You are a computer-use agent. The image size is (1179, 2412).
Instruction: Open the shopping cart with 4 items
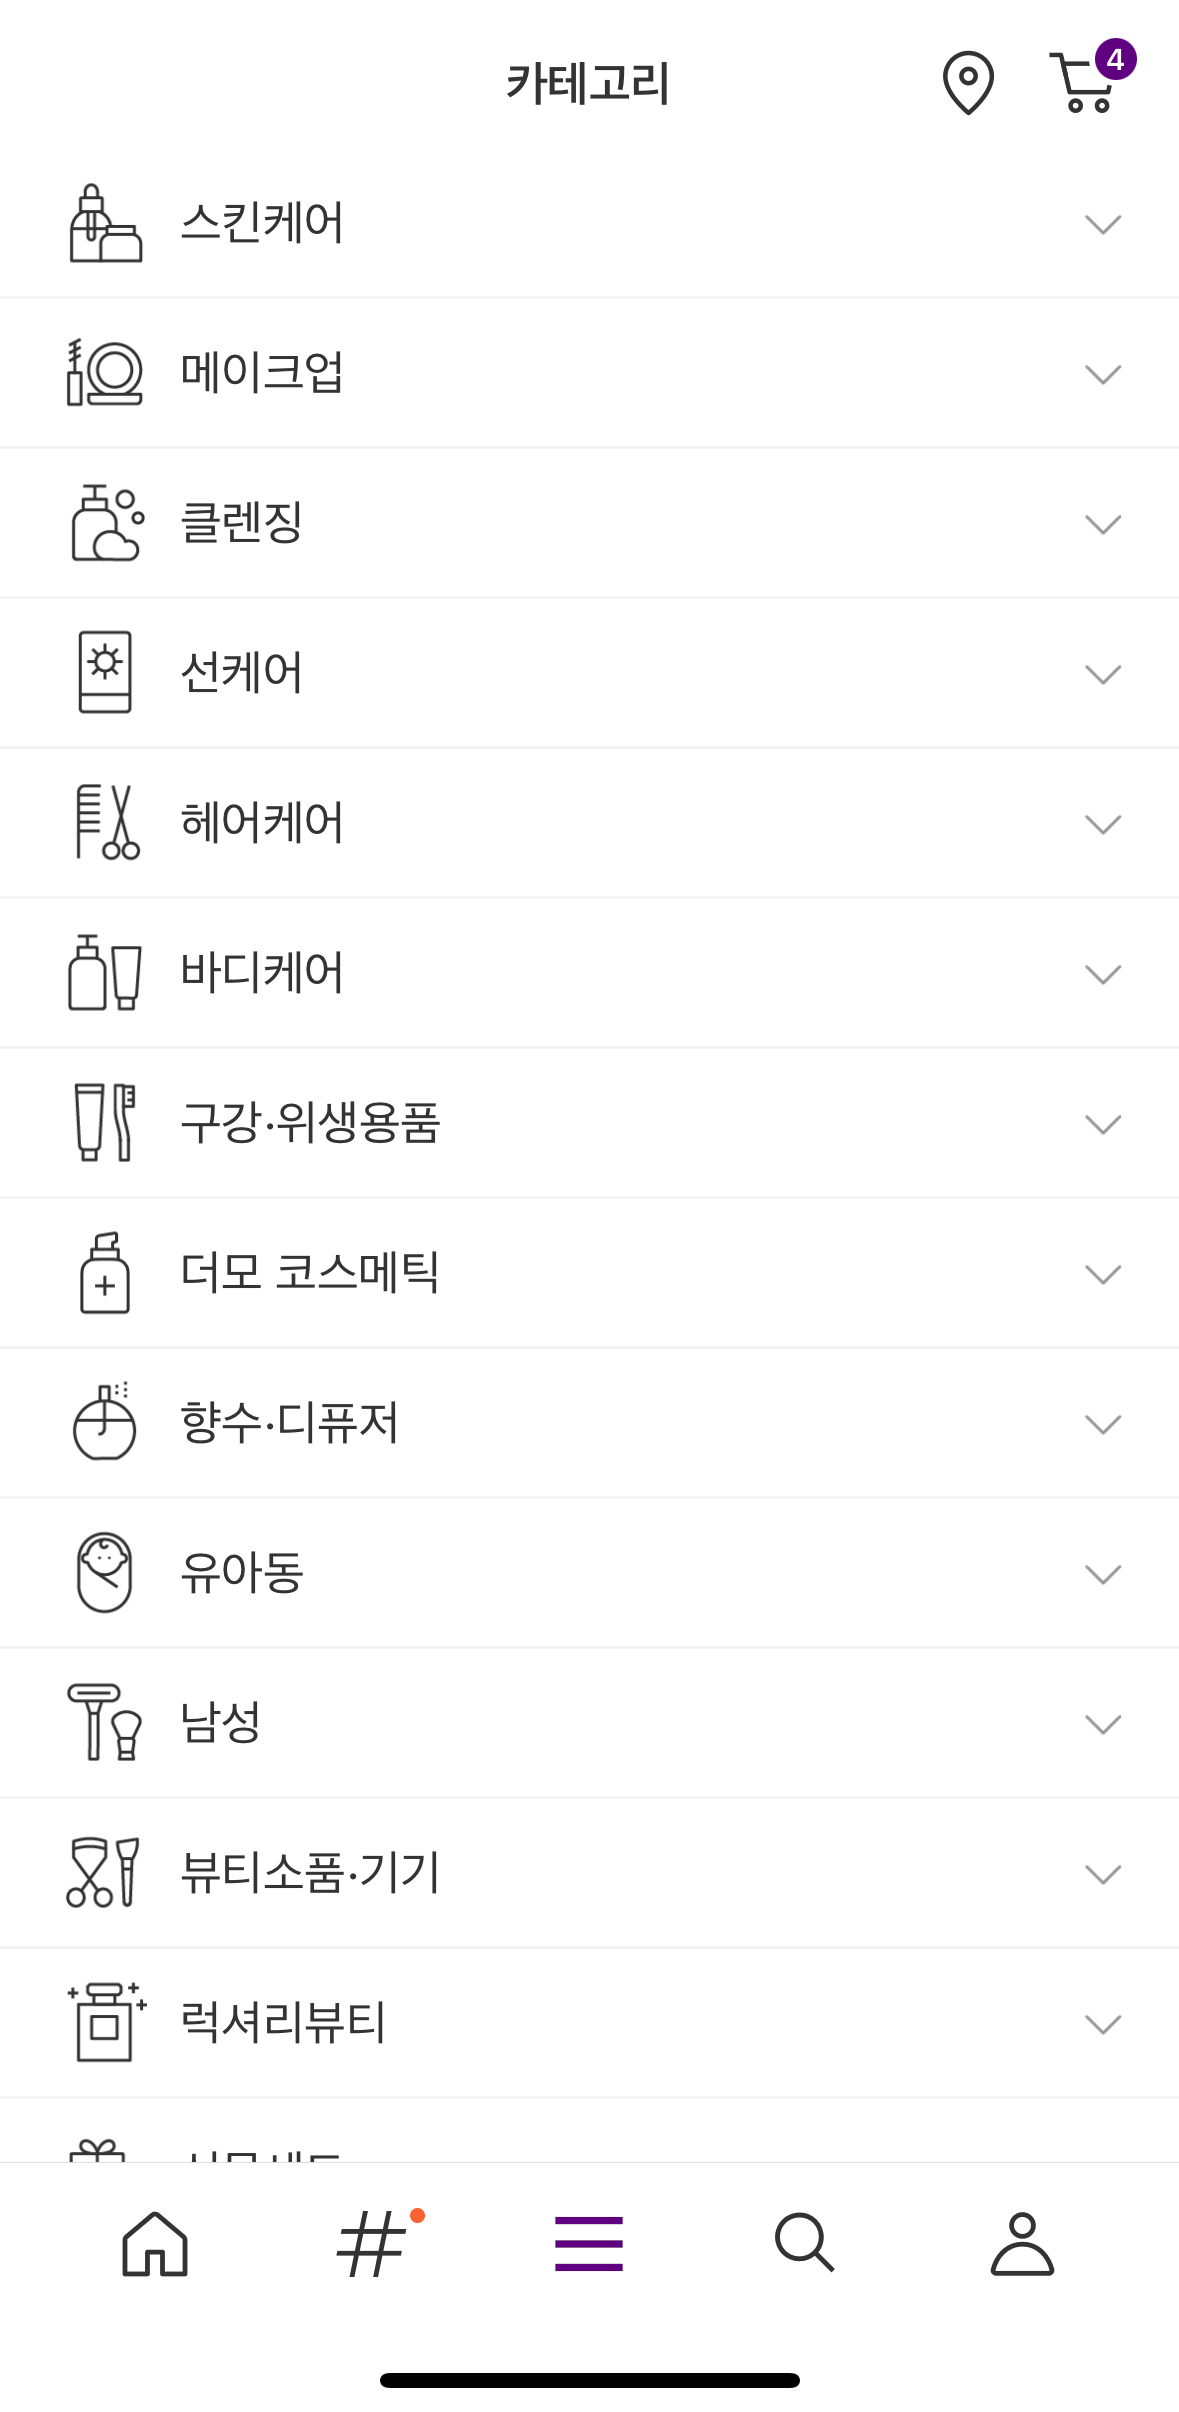pos(1086,81)
